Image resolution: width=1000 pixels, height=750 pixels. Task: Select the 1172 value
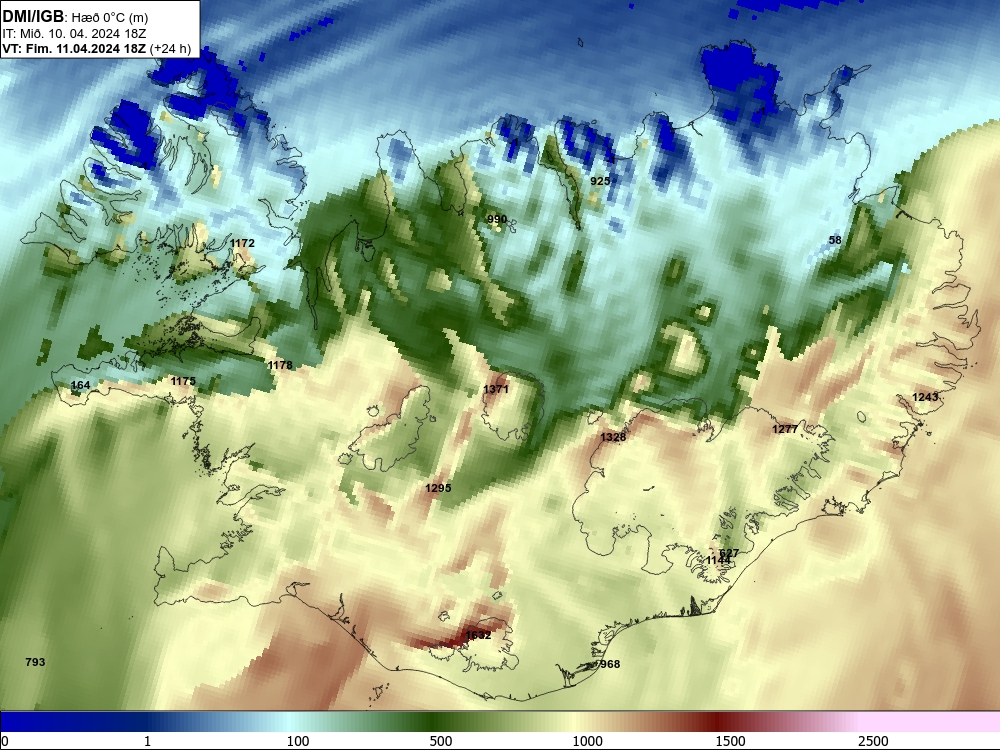242,243
